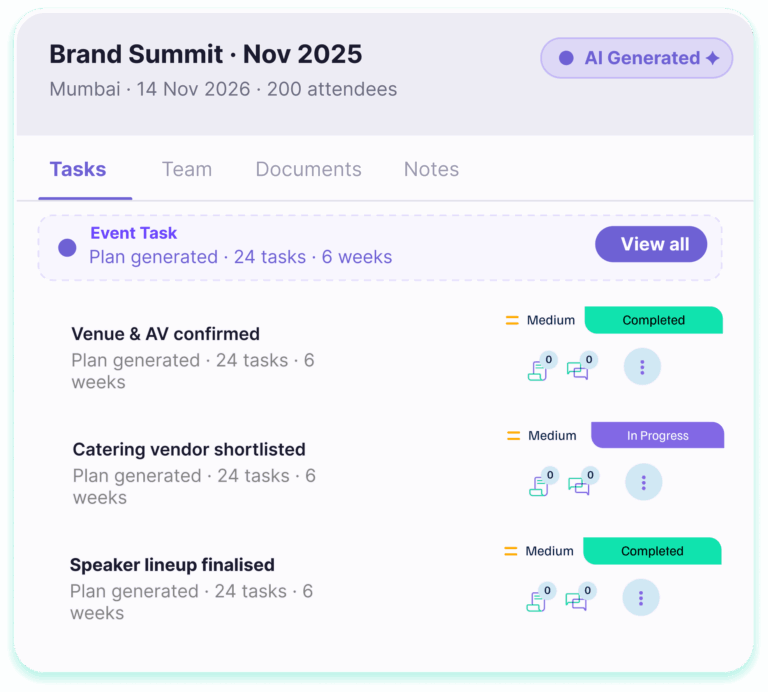Open three-dot menu for Venue & AV confirmed
Image resolution: width=768 pixels, height=692 pixels.
point(642,368)
